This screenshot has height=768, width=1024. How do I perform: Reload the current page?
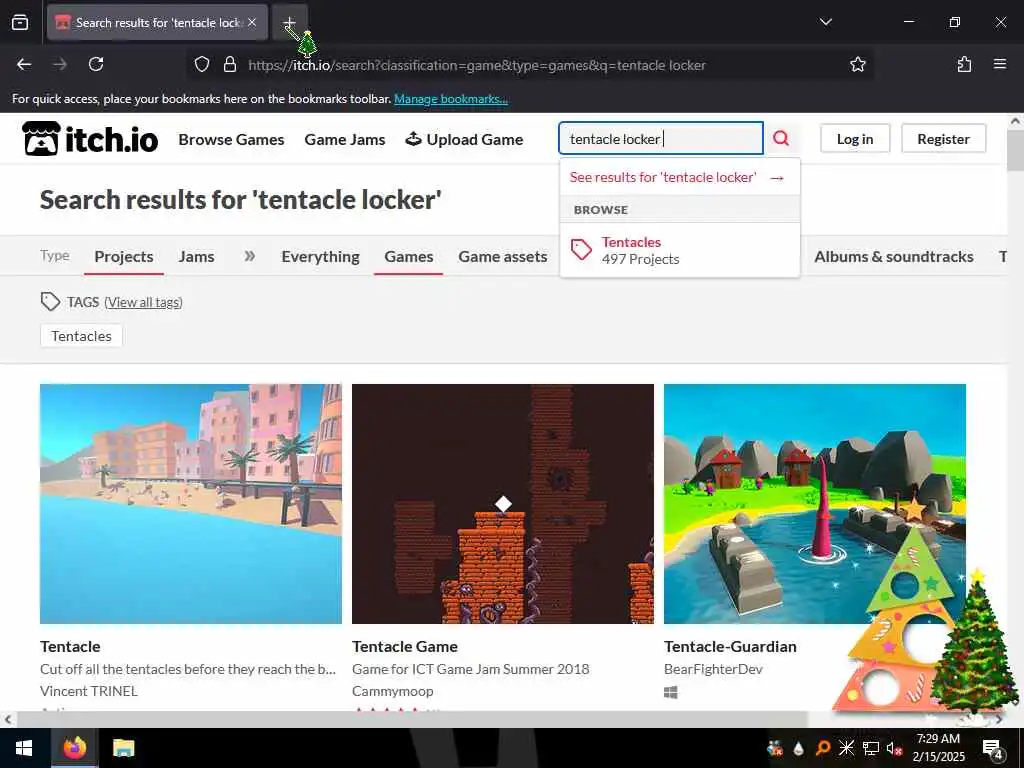pos(96,64)
